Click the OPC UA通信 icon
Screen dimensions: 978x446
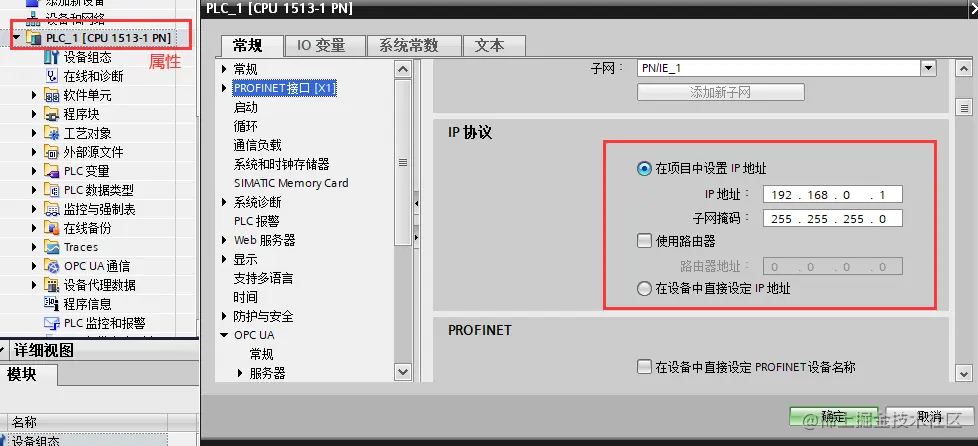[x=52, y=266]
